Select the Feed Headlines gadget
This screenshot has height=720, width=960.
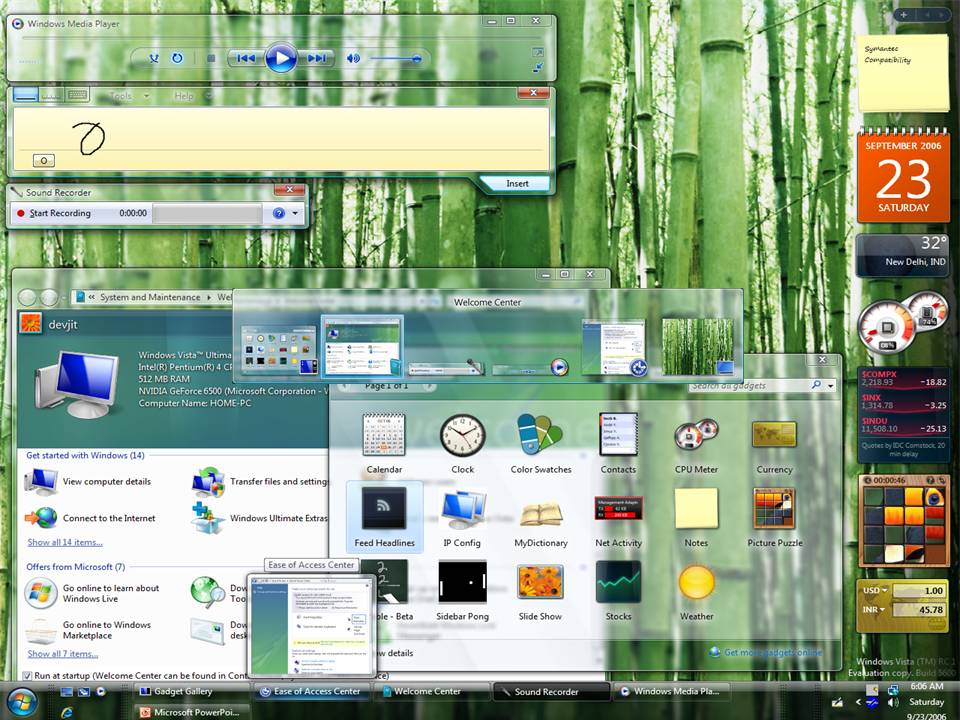coord(384,517)
